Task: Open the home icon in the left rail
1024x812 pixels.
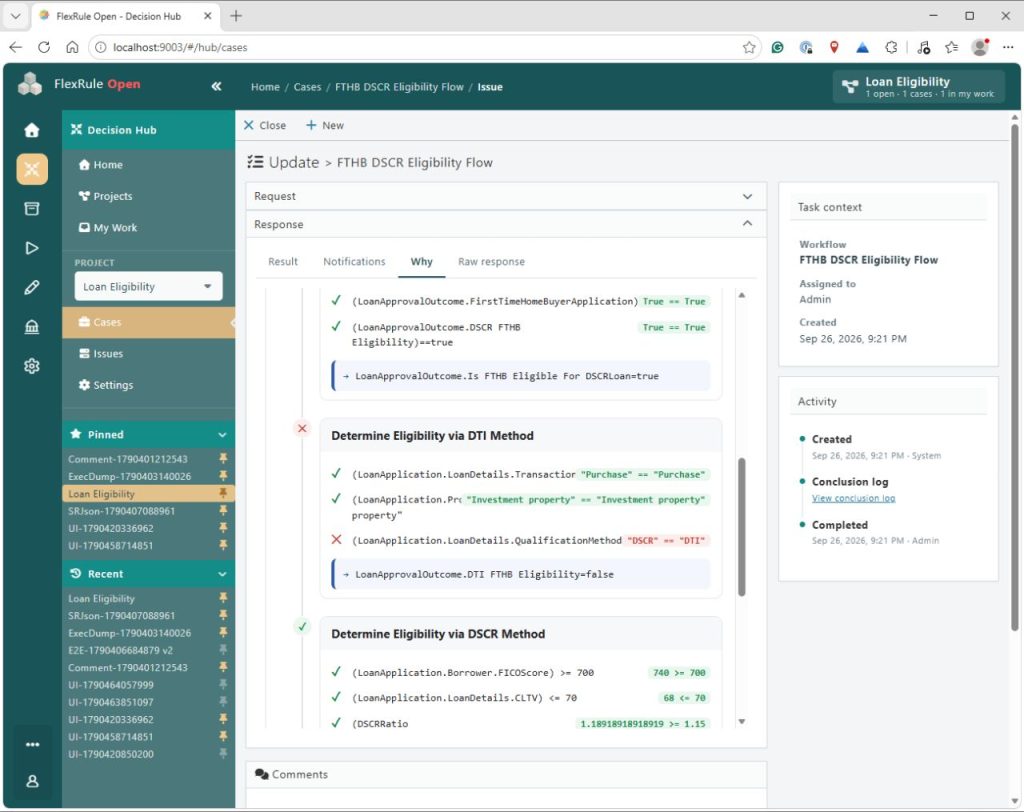Action: 31,130
